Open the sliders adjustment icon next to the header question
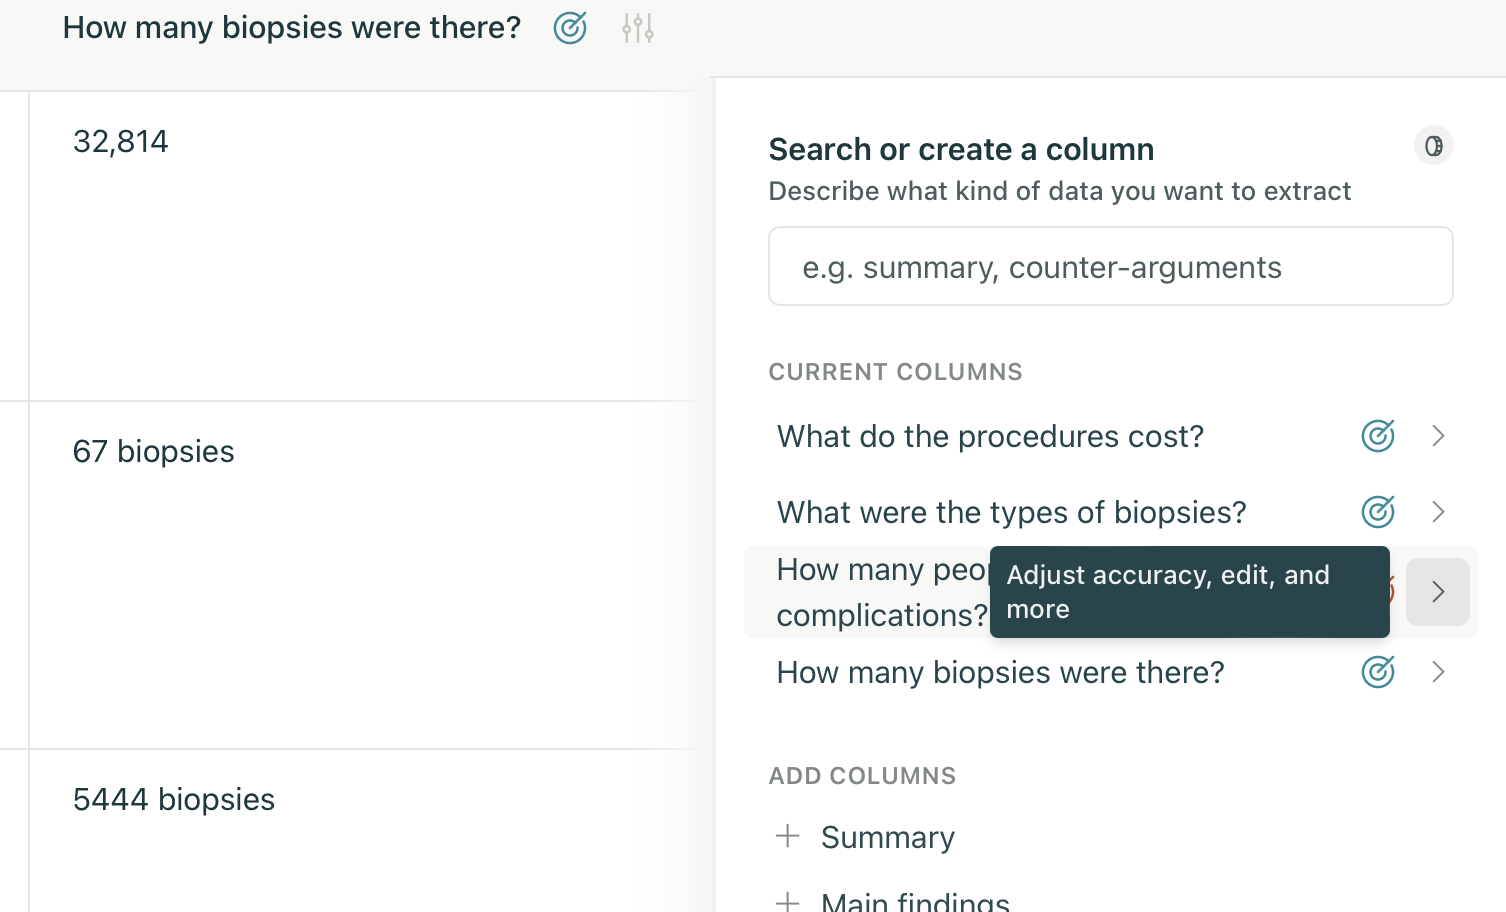 (x=637, y=28)
